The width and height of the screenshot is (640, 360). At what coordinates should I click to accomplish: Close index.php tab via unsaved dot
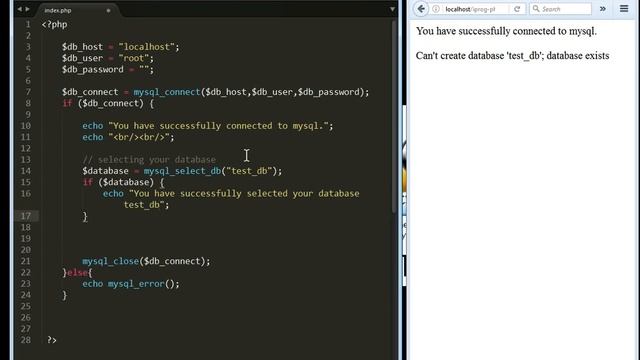[x=108, y=11]
